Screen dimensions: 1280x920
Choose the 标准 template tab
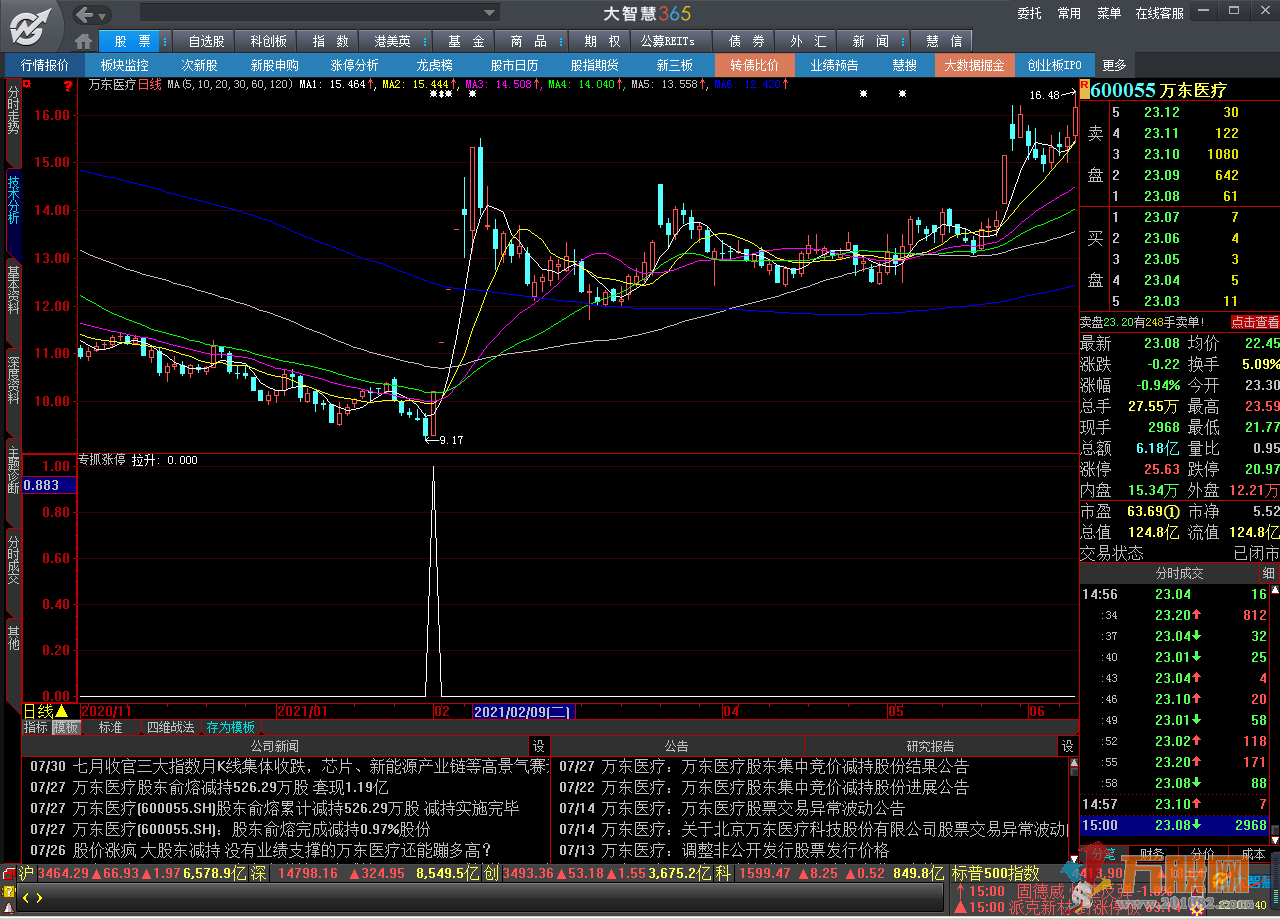(x=110, y=728)
